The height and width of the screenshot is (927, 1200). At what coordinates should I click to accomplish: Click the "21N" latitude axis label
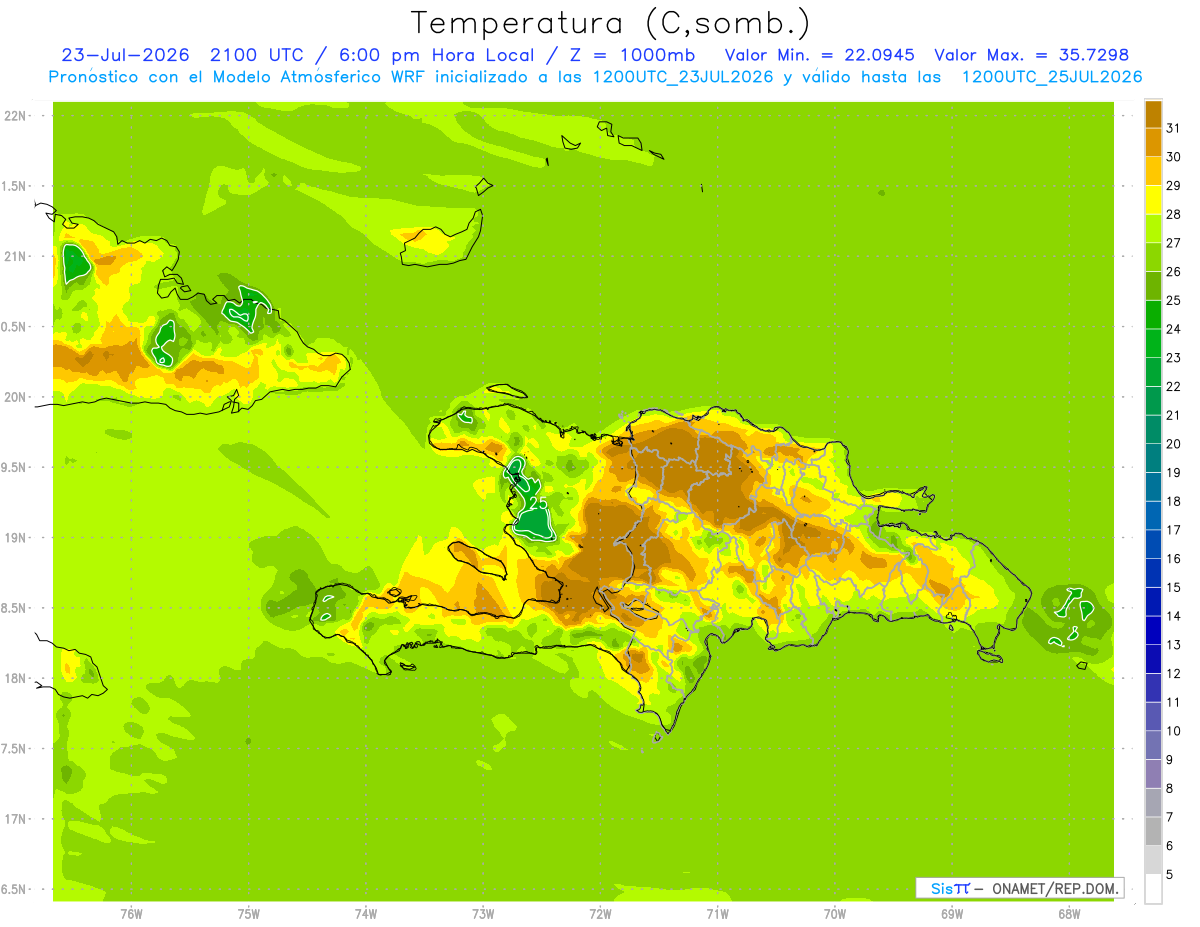click(14, 256)
